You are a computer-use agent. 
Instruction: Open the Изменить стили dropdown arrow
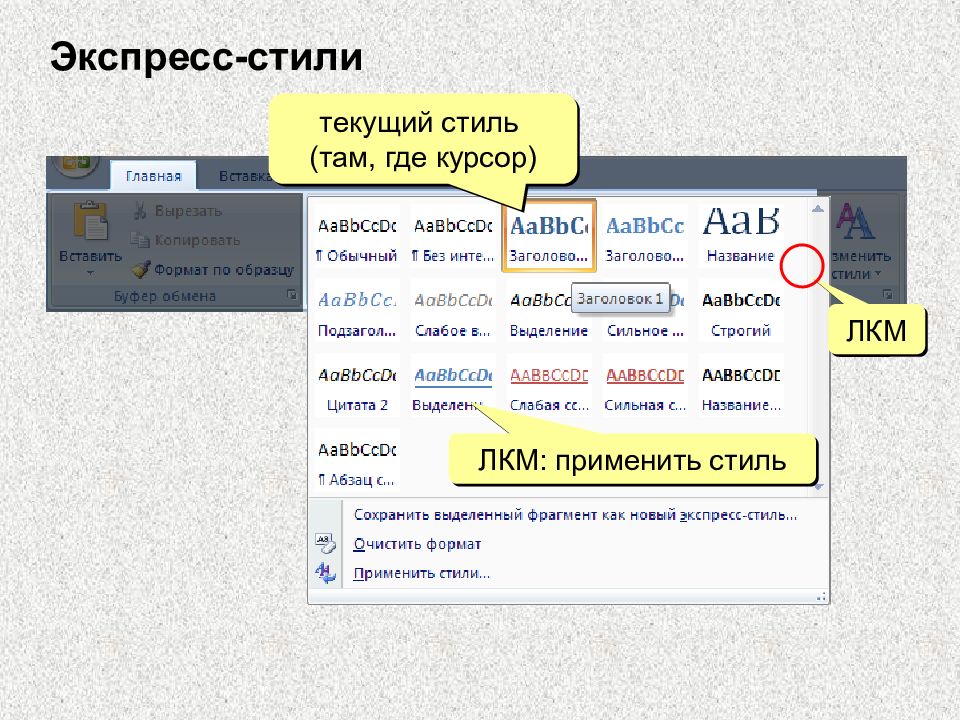[878, 274]
